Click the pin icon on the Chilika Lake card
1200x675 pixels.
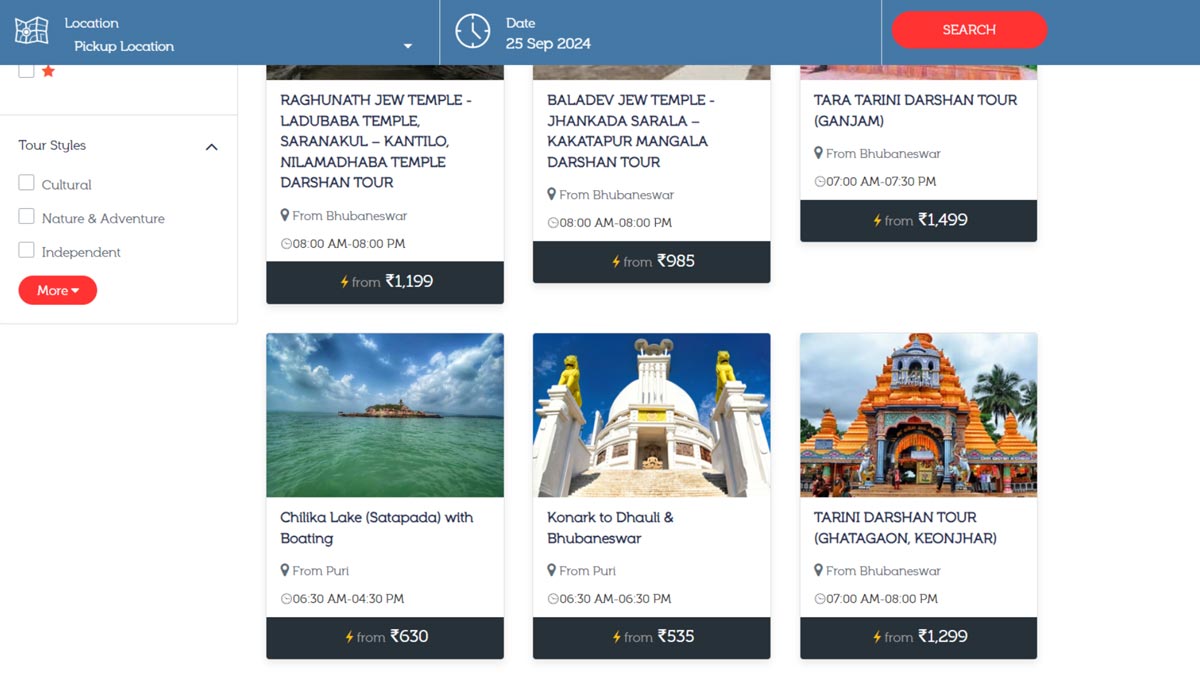click(x=286, y=570)
